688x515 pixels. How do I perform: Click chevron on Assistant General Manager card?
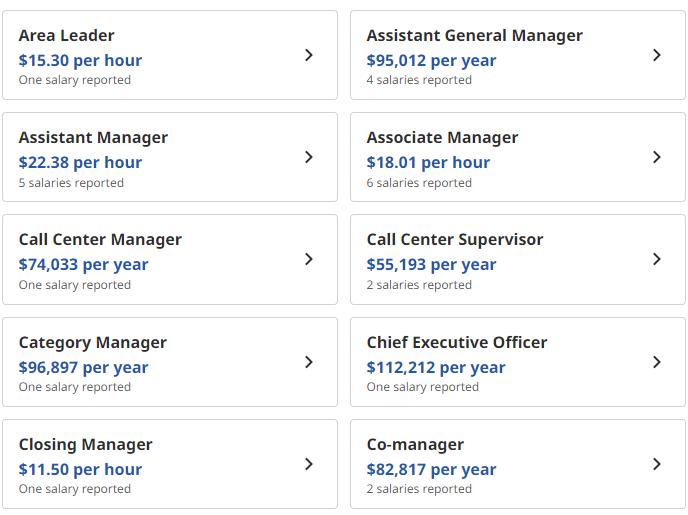657,55
